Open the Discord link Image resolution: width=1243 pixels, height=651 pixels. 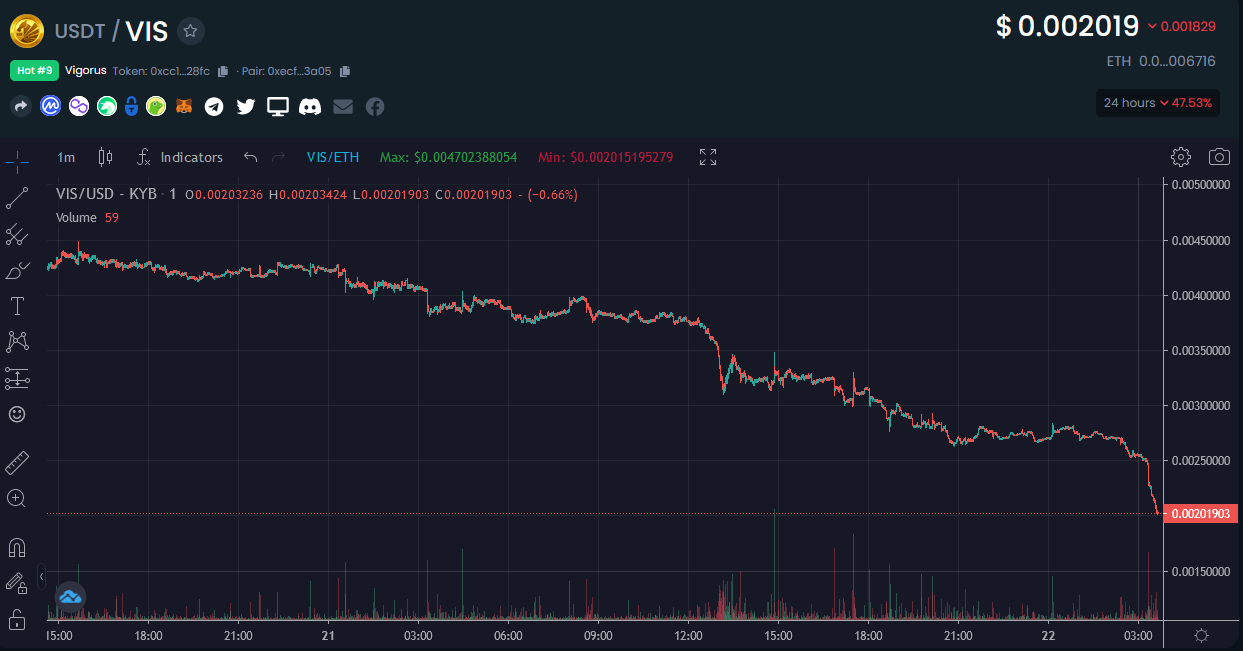point(310,106)
